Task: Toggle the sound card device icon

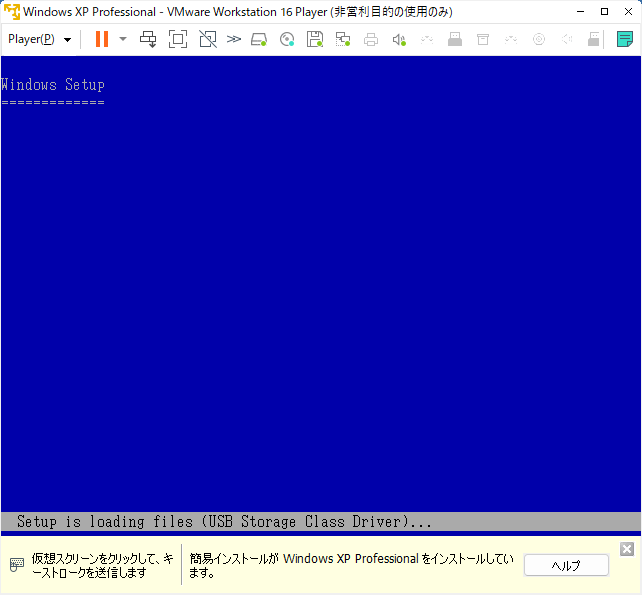Action: [399, 39]
